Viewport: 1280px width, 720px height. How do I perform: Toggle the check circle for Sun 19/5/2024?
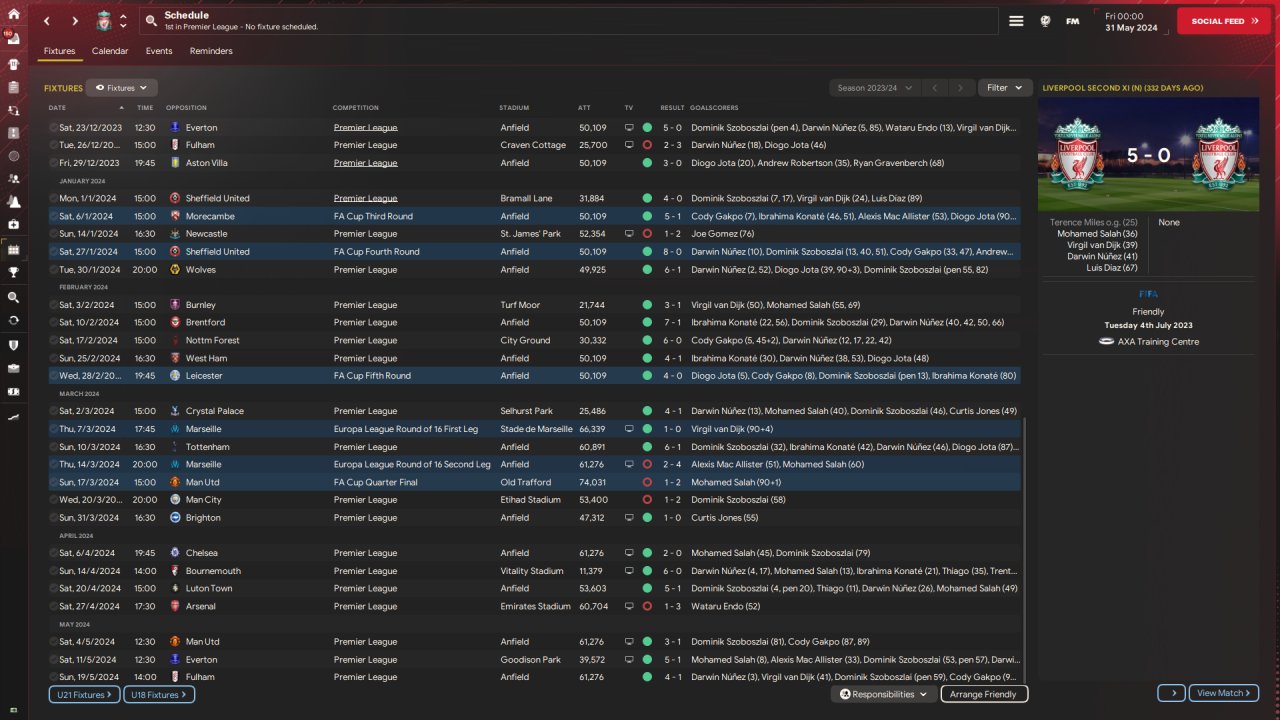coord(54,677)
